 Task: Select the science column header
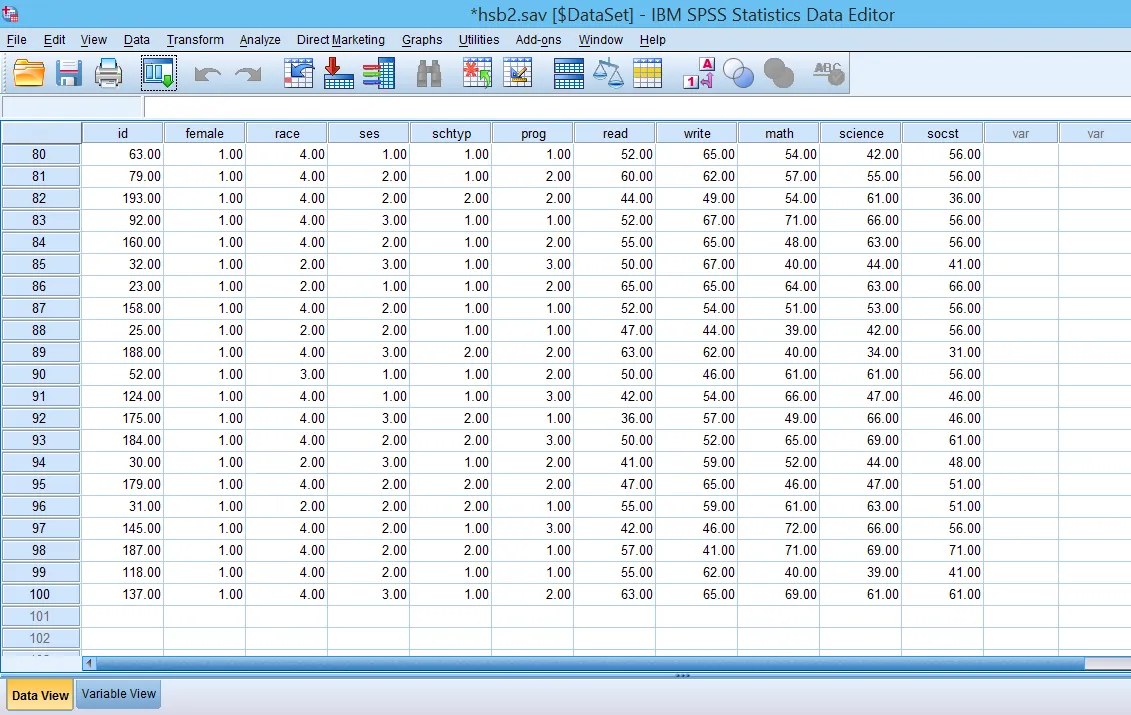click(x=859, y=132)
